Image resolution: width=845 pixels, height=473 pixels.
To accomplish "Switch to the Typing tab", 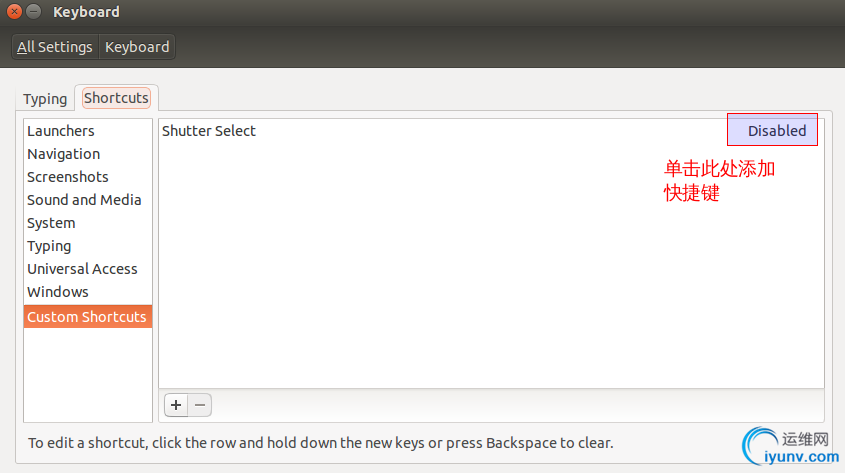I will [x=45, y=99].
